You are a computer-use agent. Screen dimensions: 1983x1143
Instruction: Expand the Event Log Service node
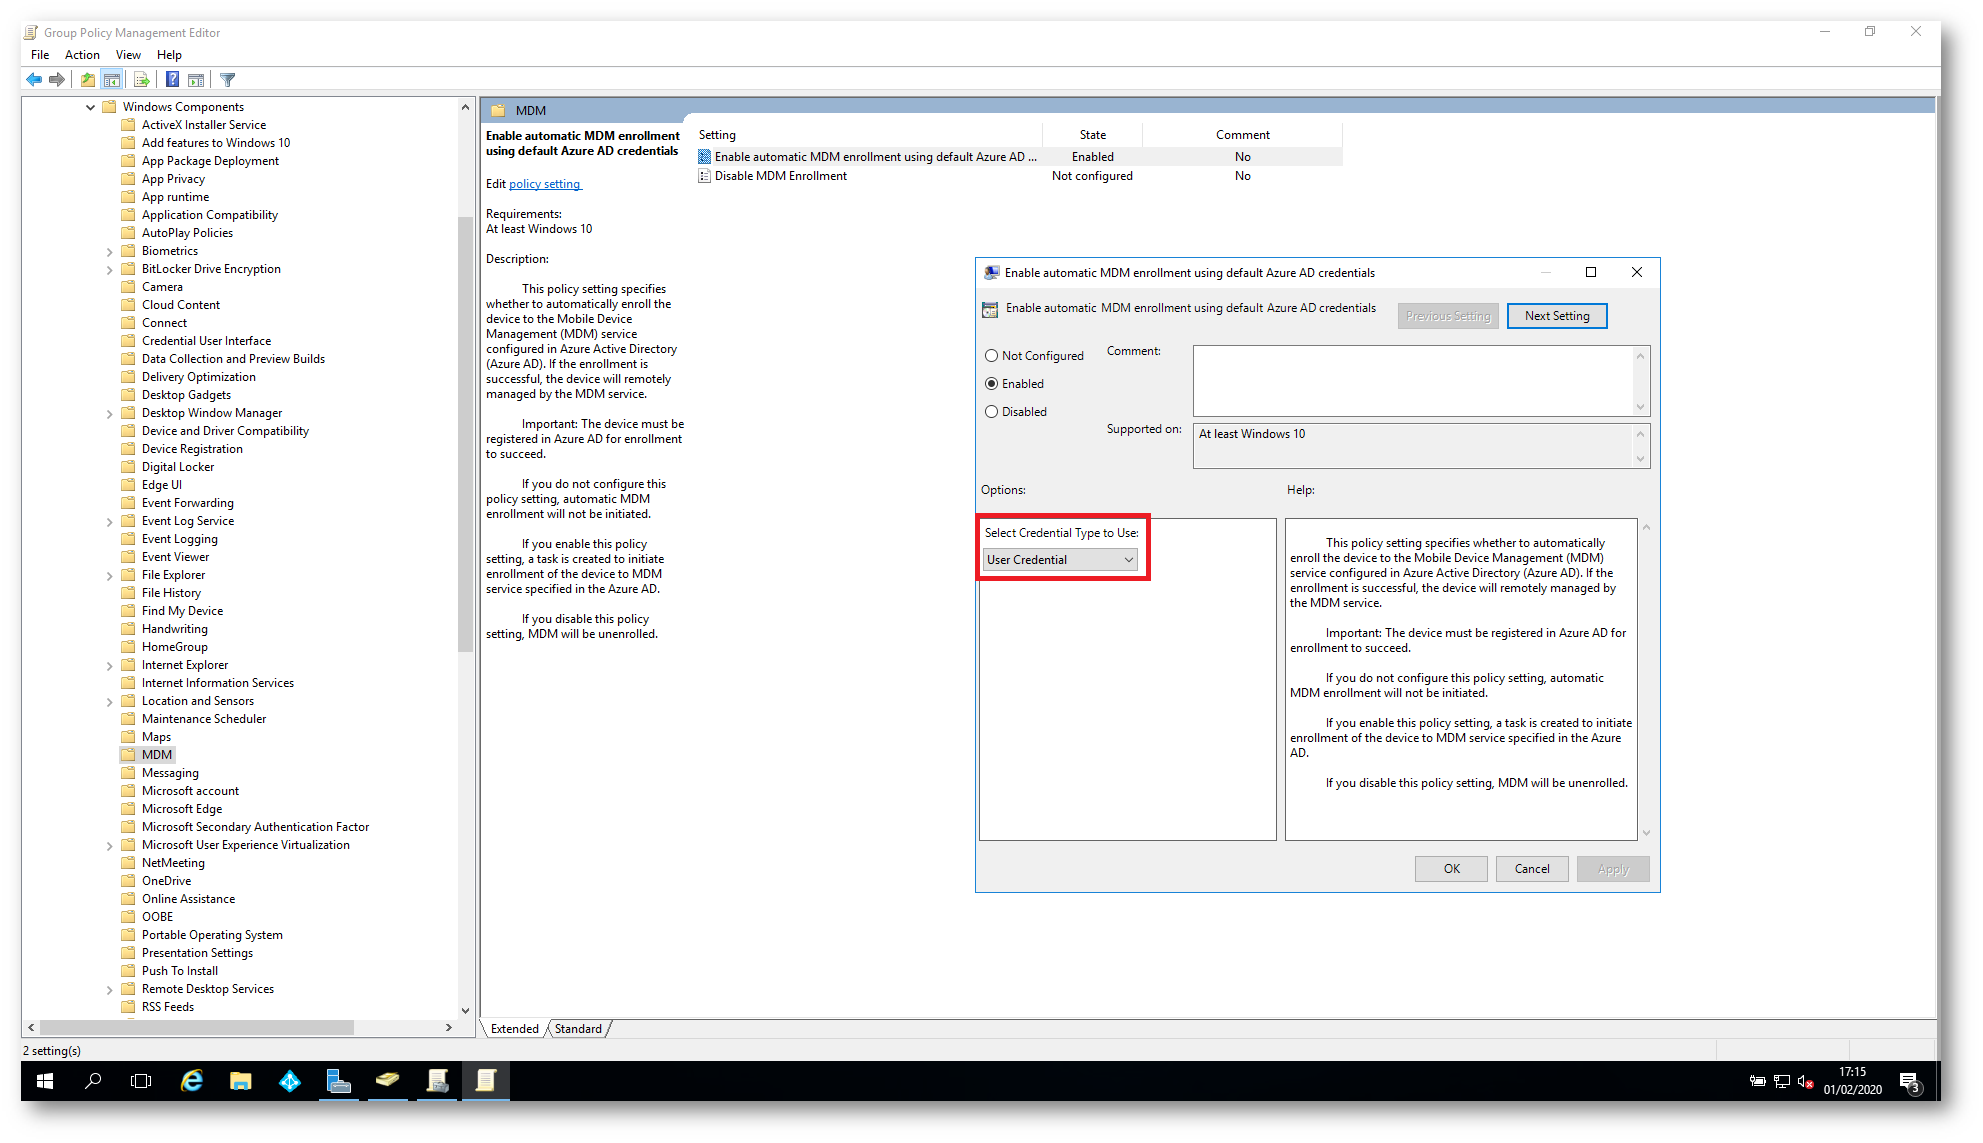[x=109, y=522]
